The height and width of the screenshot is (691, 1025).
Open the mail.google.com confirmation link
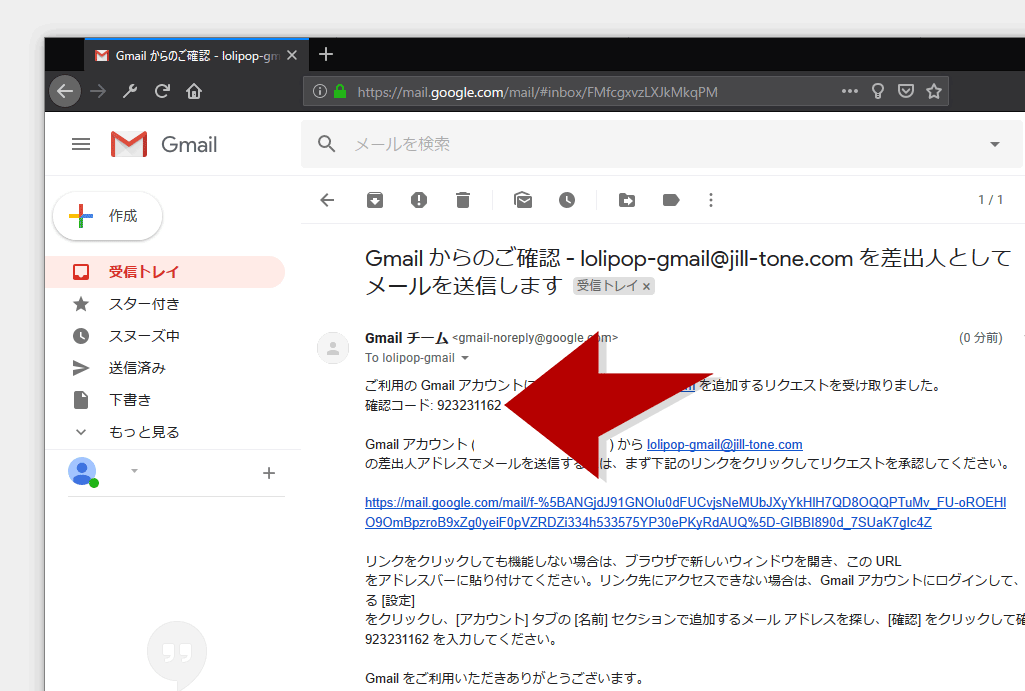tap(685, 513)
